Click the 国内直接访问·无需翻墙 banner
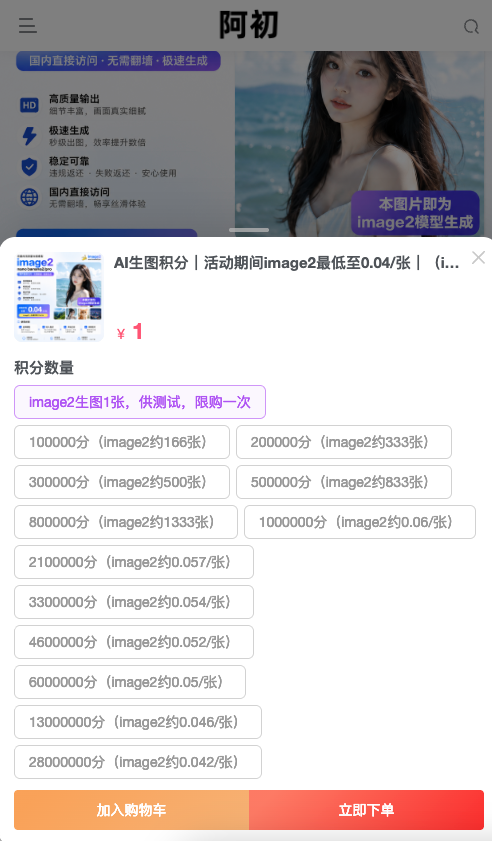Screen dimensions: 492x841 point(118,61)
